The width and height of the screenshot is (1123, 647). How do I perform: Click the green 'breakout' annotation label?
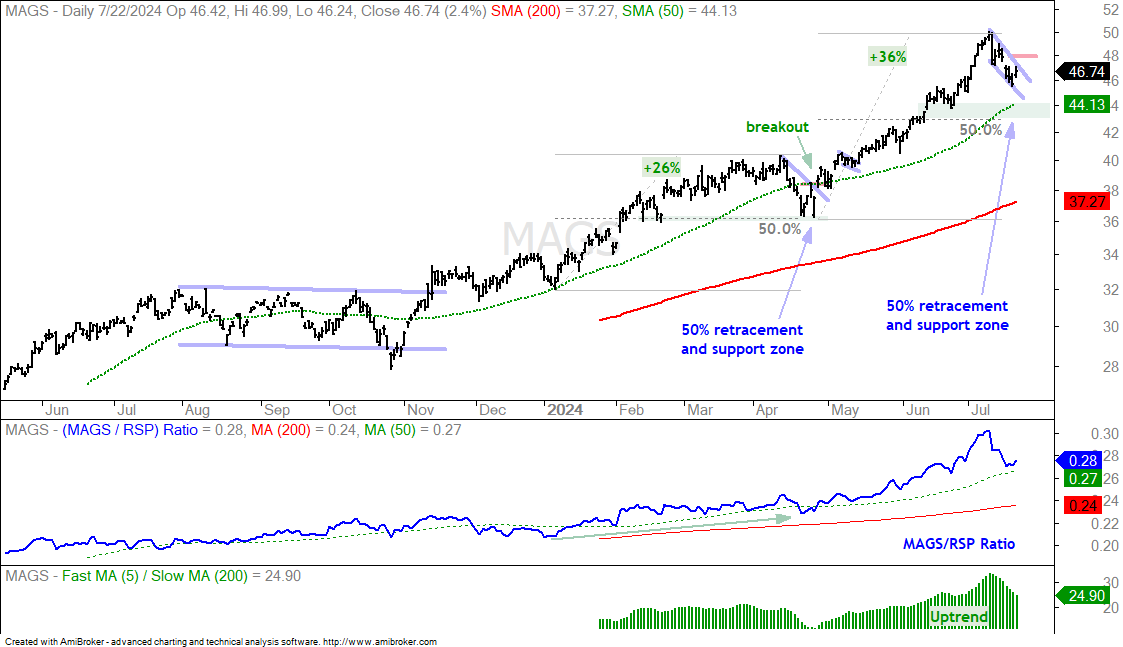[777, 127]
